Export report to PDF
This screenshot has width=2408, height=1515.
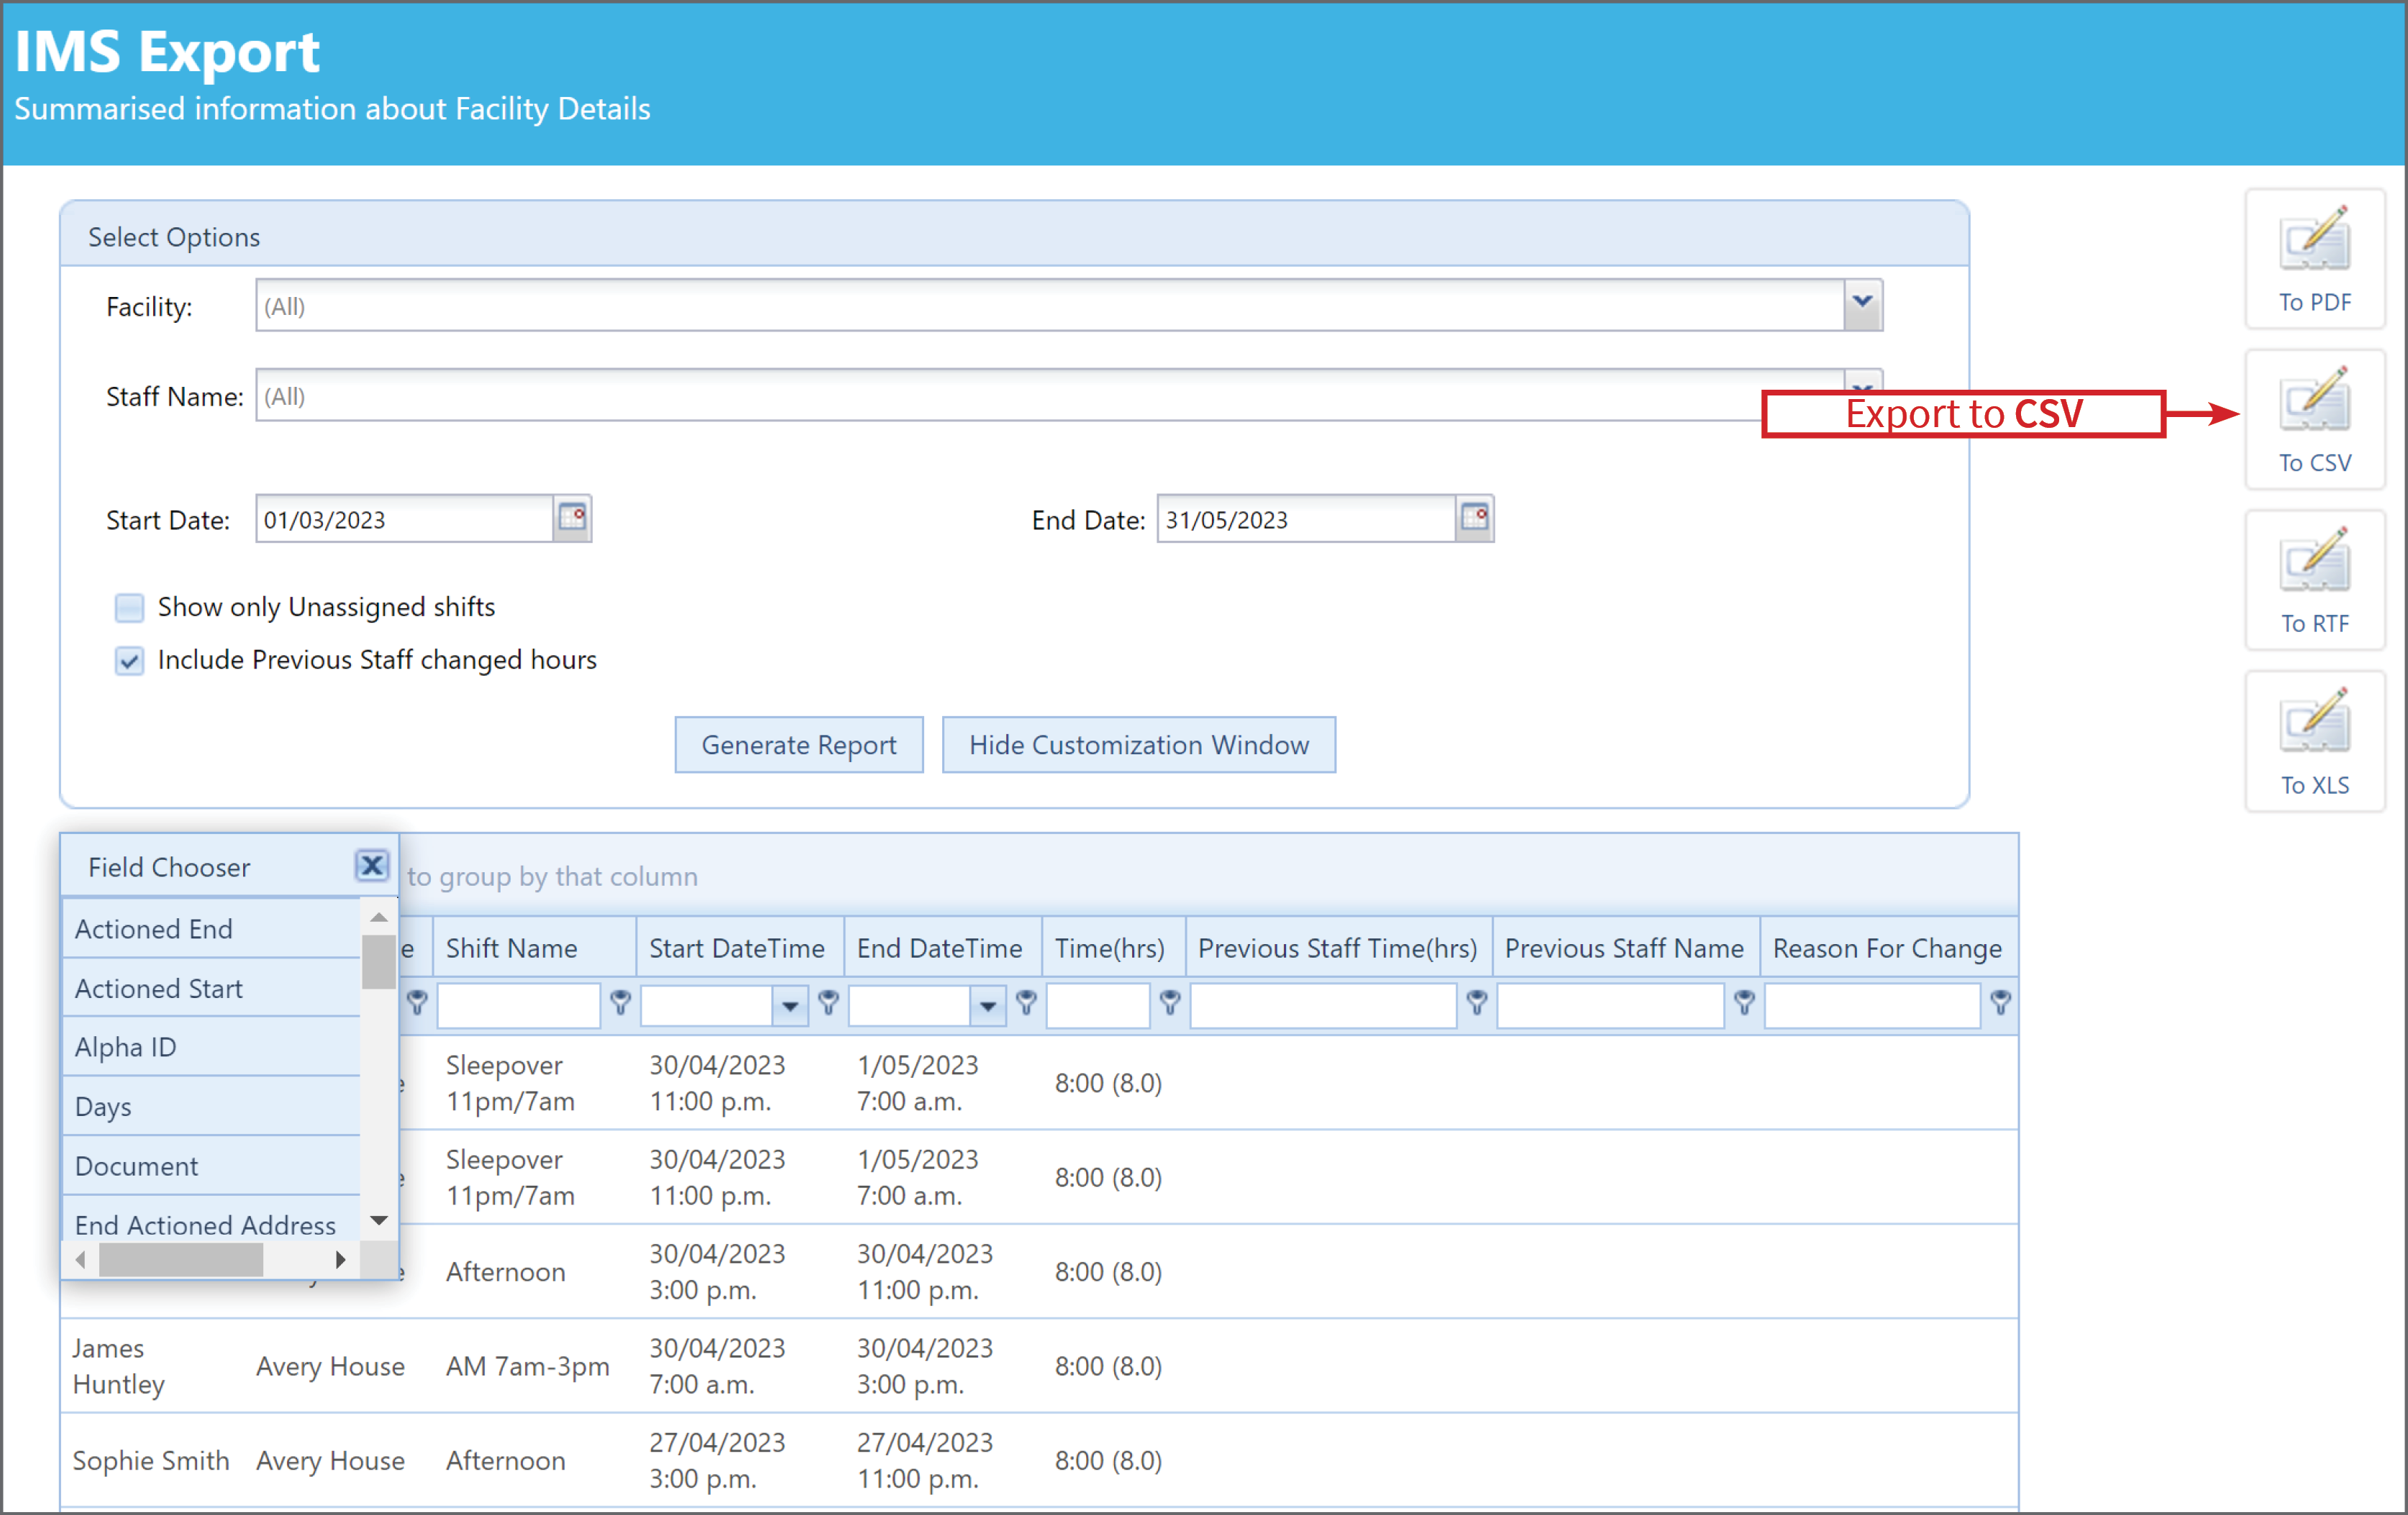(2314, 258)
